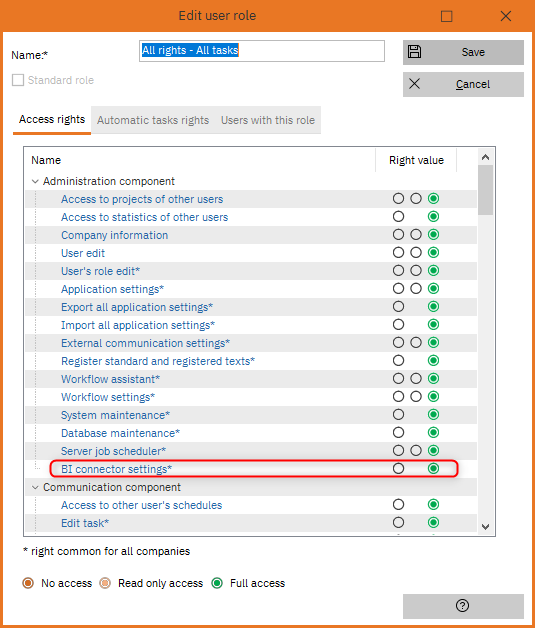
Task: Click the scroll down arrow of rights list
Action: pos(485,527)
